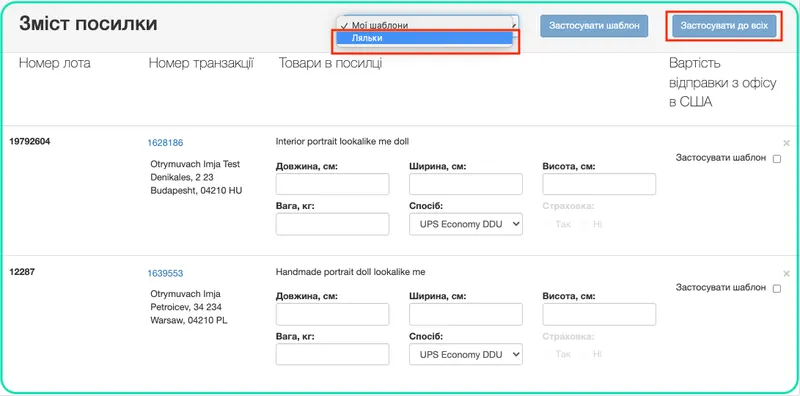Focus the Висота field for lot 12287
This screenshot has height=396, width=800.
tap(599, 314)
